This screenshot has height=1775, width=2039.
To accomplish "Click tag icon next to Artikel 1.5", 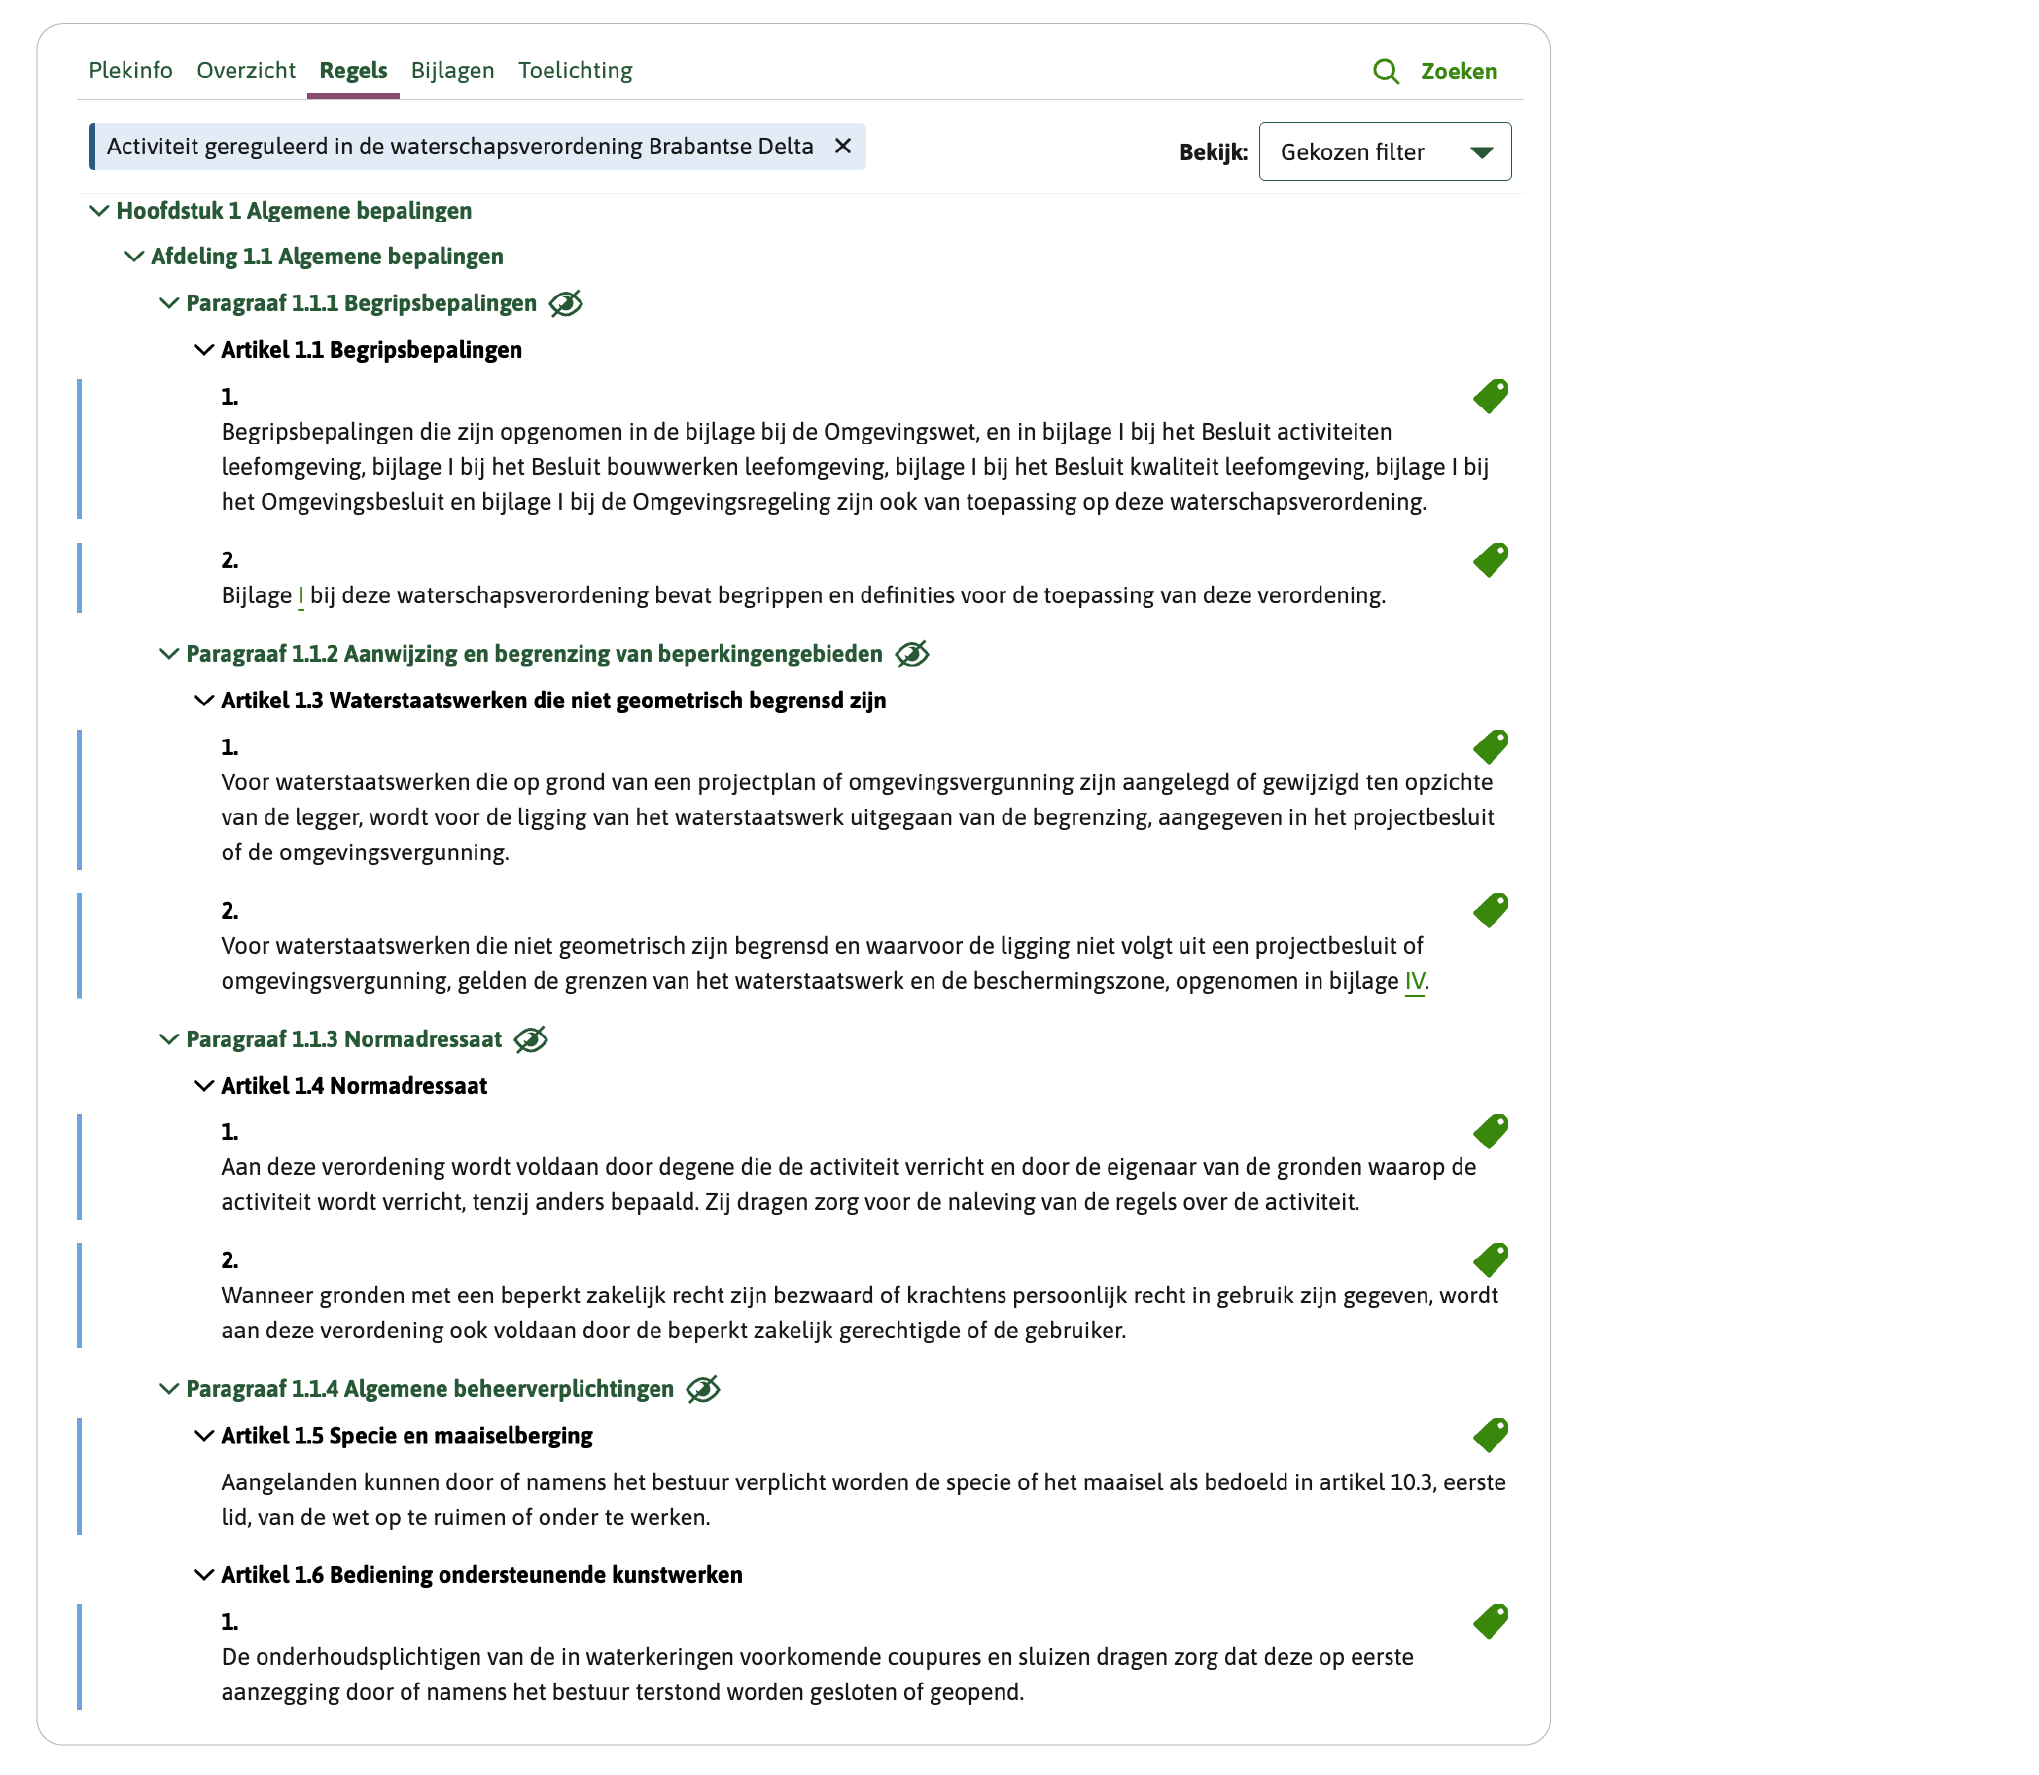I will click(1490, 1435).
